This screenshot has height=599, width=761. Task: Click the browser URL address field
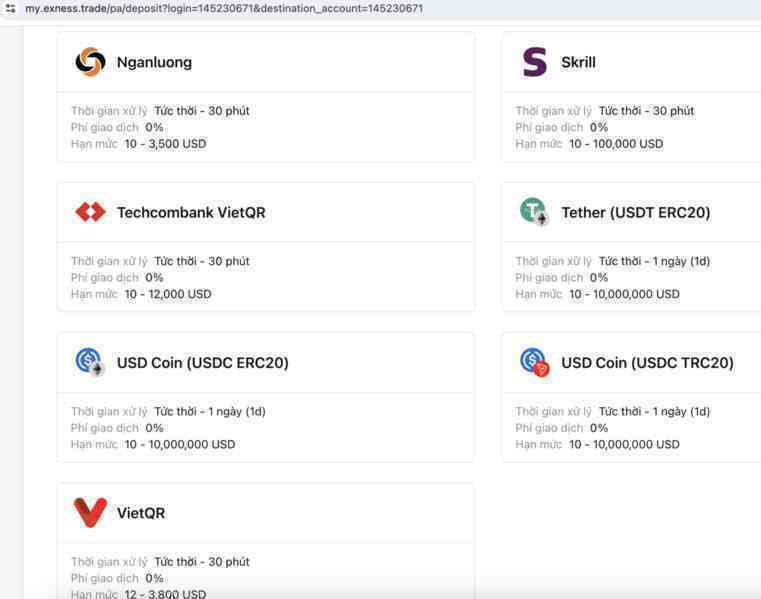224,8
